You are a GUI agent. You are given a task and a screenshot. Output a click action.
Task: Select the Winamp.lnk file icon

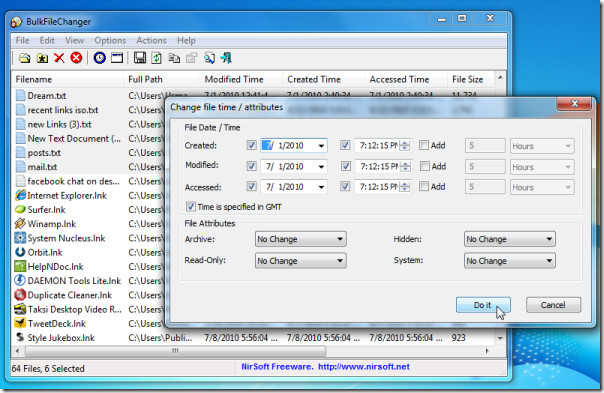[x=20, y=224]
